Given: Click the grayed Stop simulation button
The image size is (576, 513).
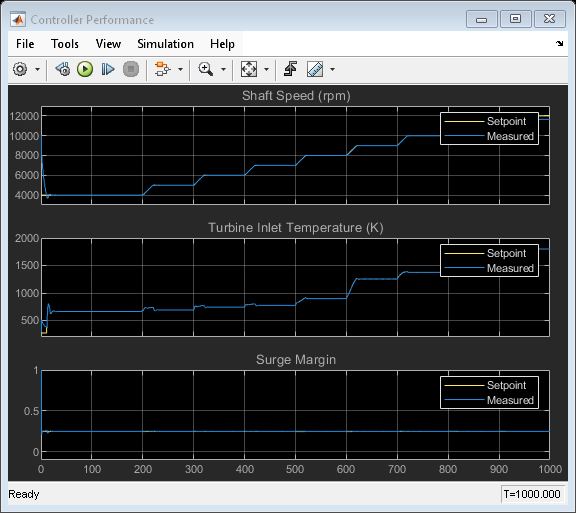Looking at the screenshot, I should [131, 69].
